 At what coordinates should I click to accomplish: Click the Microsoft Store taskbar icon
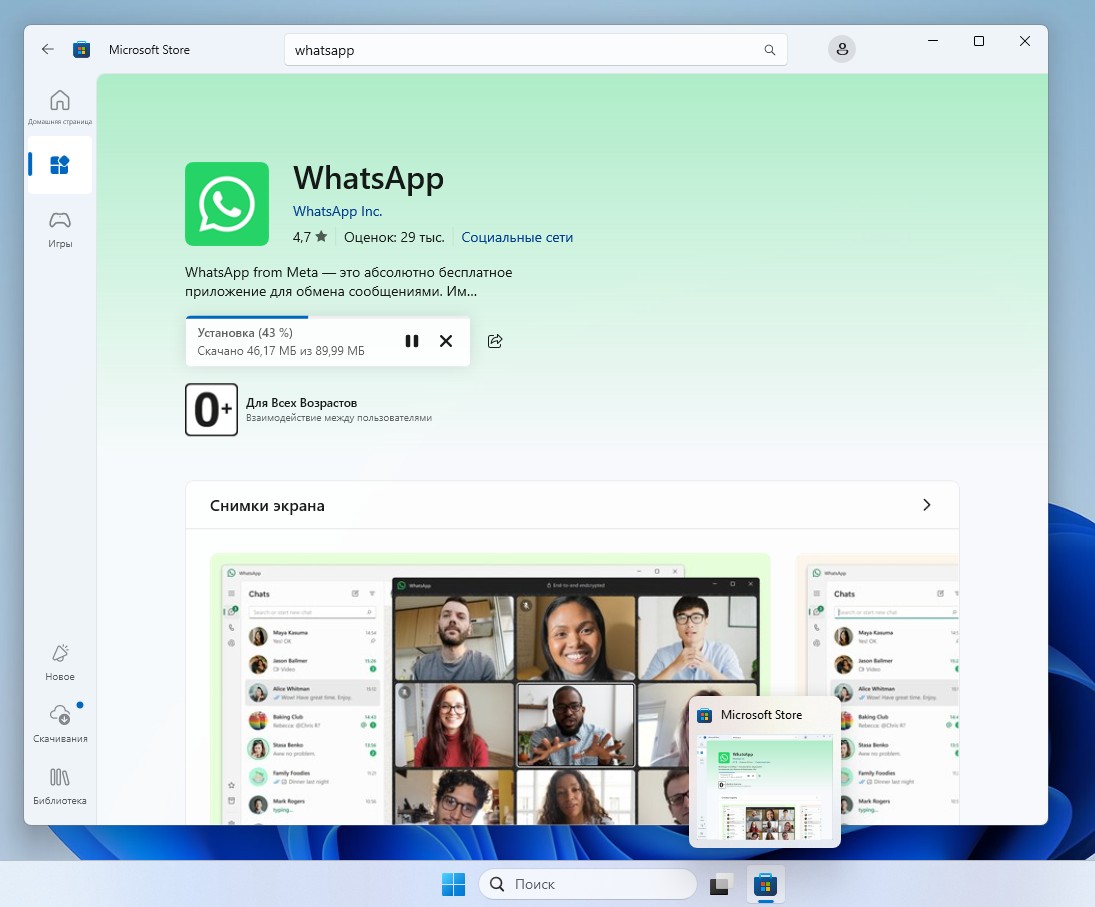click(765, 885)
